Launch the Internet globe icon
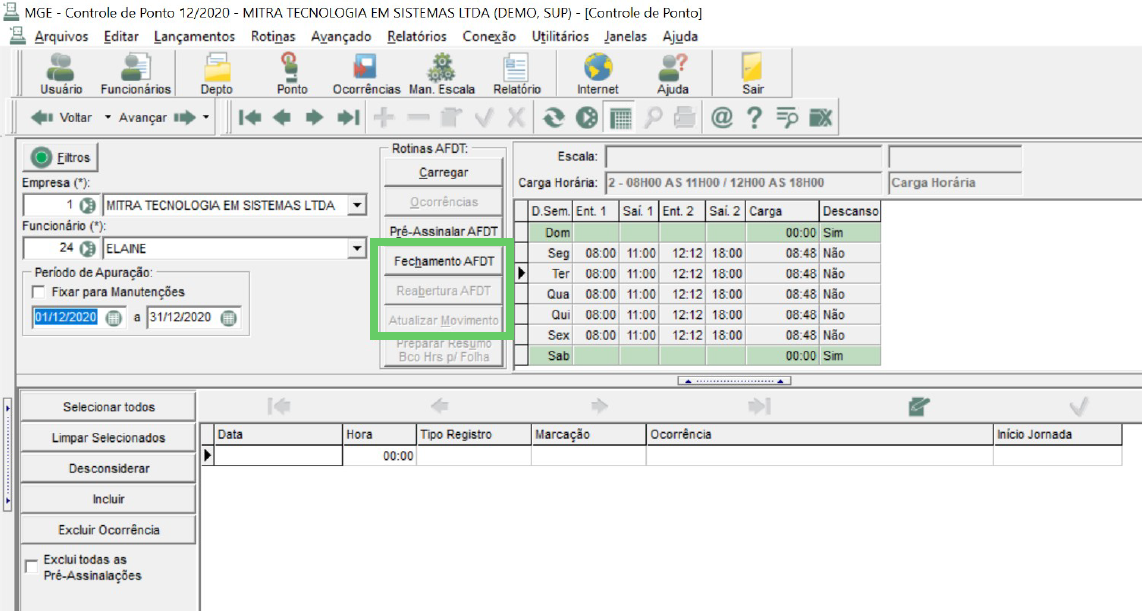Image resolution: width=1143 pixels, height=614 pixels. click(x=598, y=74)
